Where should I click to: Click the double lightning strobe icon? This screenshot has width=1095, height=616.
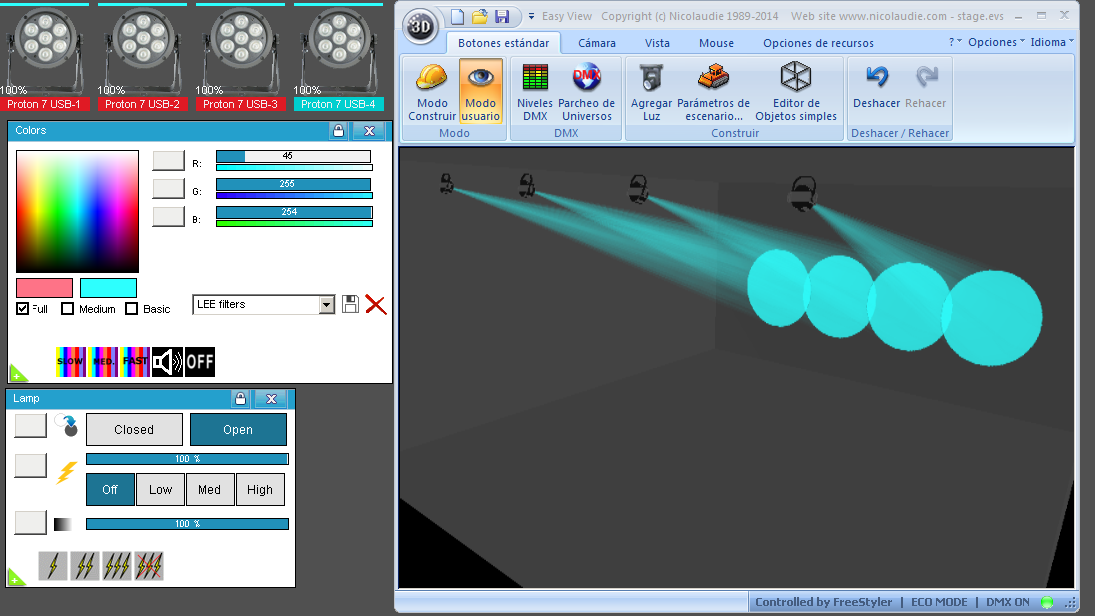coord(85,566)
